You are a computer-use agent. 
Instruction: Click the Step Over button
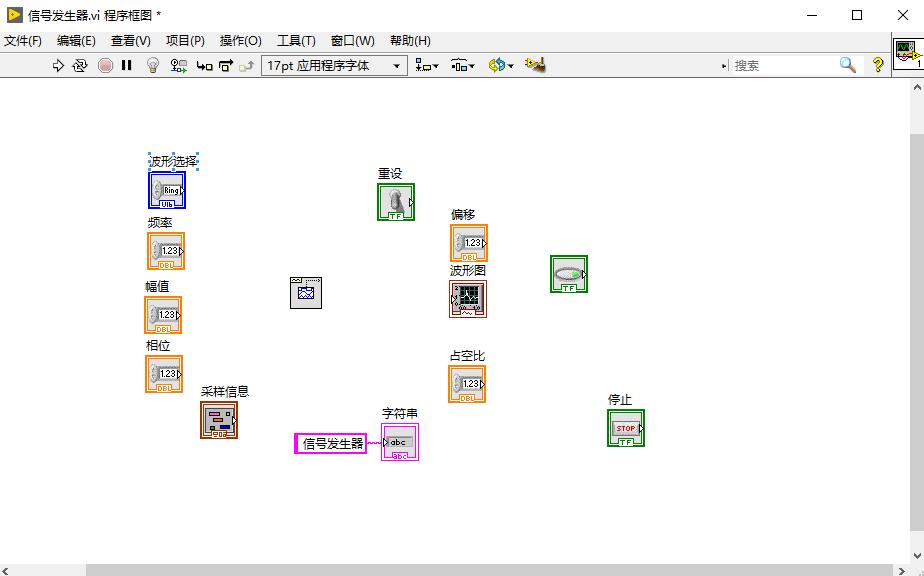(226, 65)
